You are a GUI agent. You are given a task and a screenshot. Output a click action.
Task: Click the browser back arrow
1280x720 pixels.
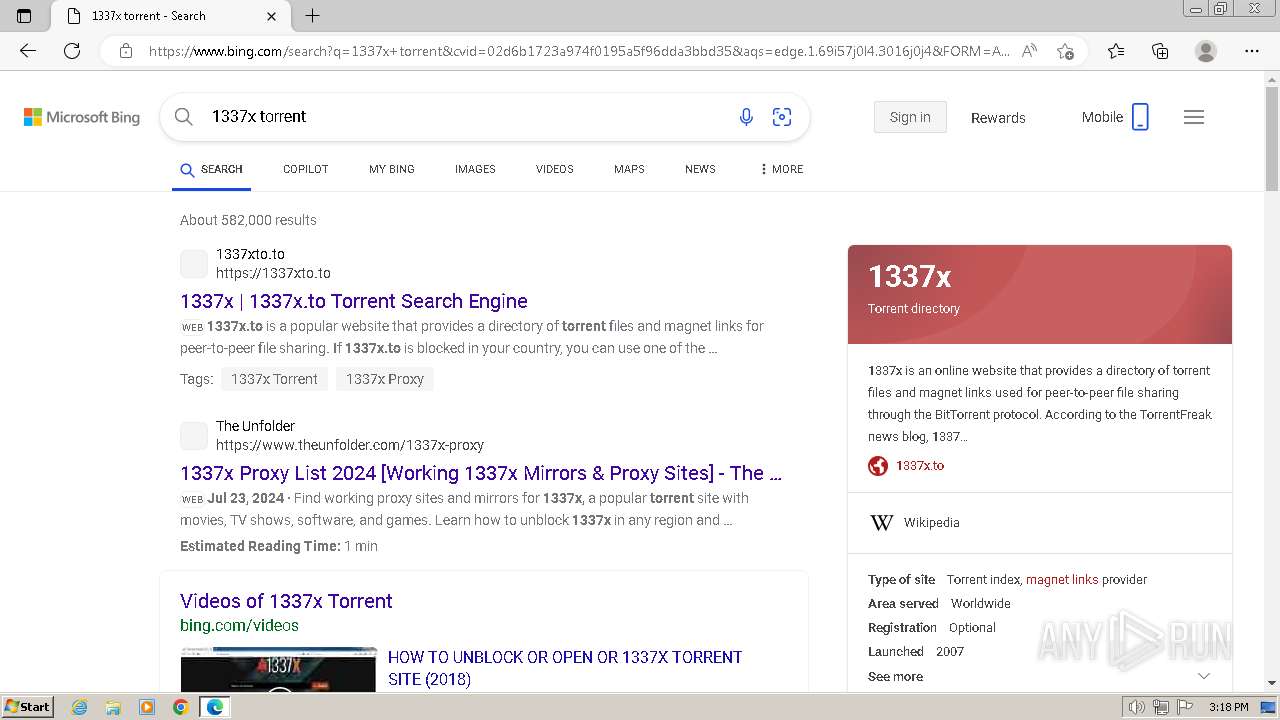(28, 51)
